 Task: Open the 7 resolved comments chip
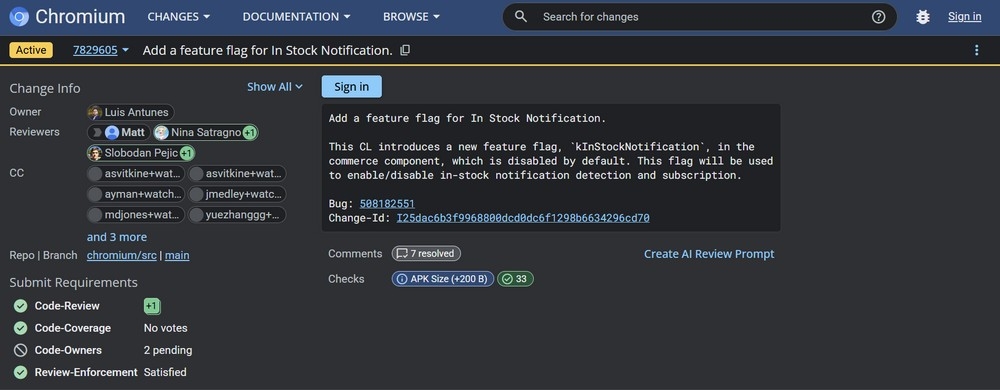pos(426,254)
